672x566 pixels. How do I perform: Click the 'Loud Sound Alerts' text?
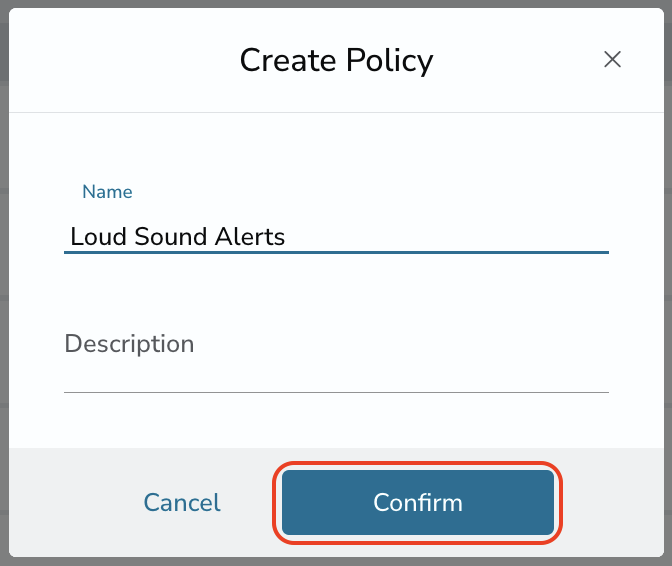(177, 237)
